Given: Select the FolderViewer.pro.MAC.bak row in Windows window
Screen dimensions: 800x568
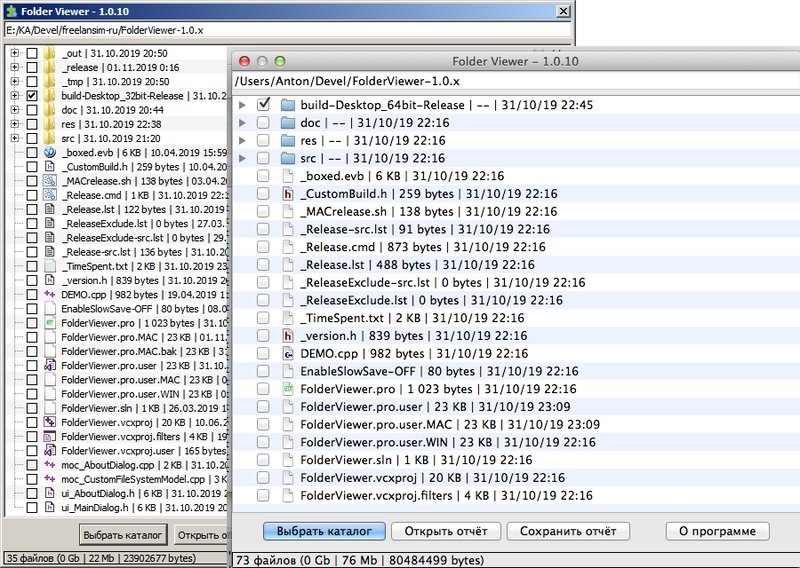Looking at the screenshot, I should tap(118, 351).
